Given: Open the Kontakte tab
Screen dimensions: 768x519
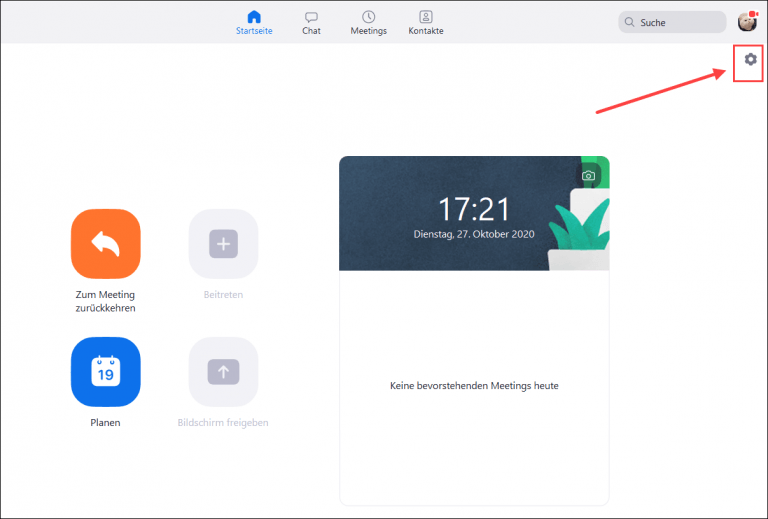Looking at the screenshot, I should click(x=426, y=22).
